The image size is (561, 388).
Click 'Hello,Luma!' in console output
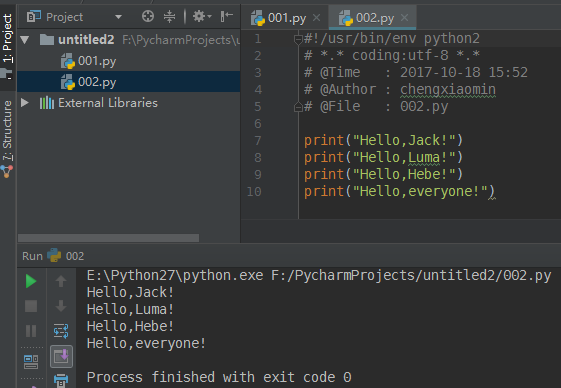click(x=131, y=310)
